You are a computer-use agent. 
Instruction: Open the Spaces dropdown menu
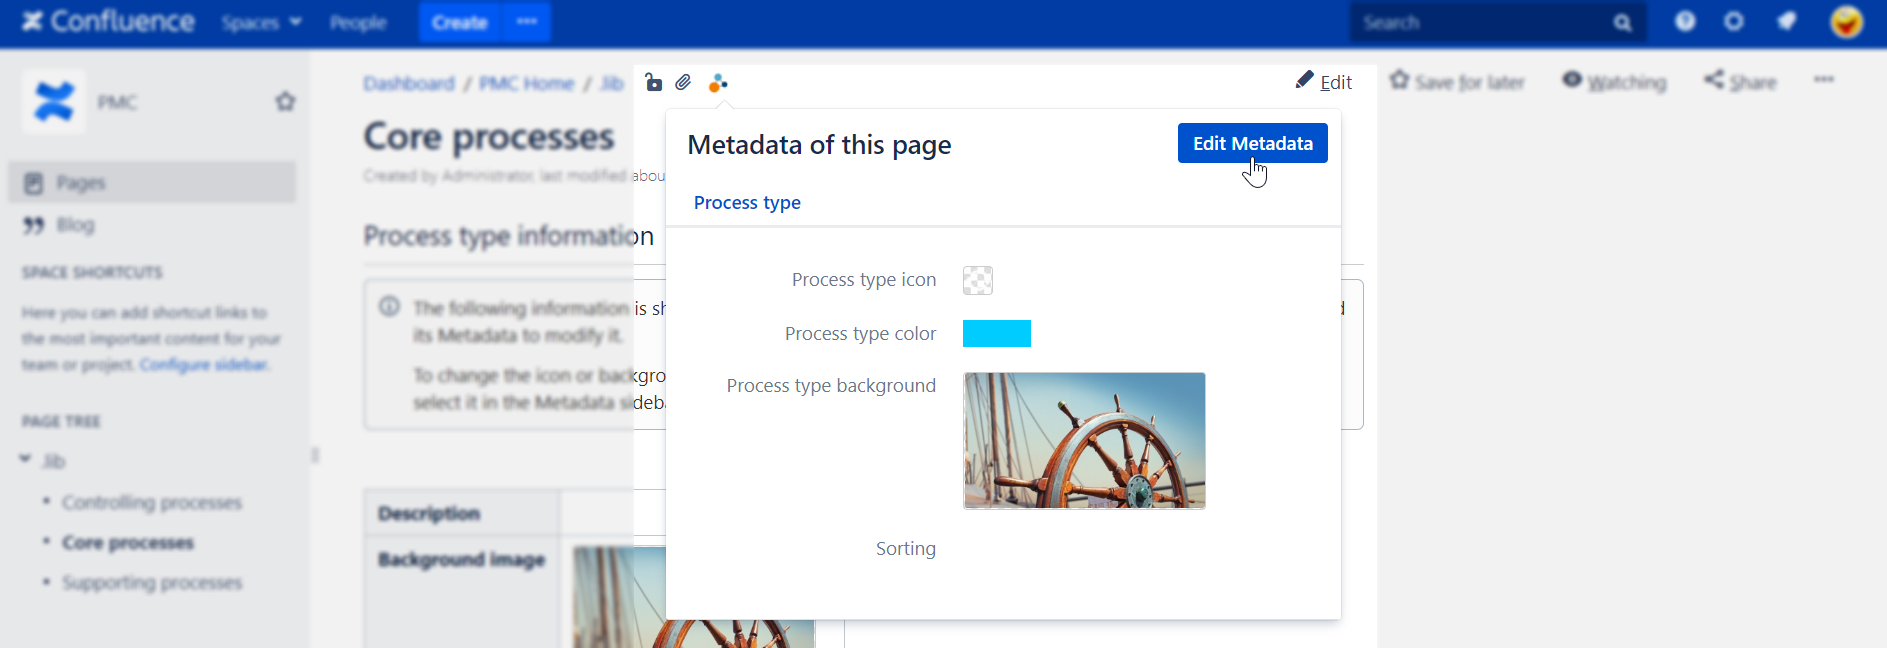coord(261,22)
